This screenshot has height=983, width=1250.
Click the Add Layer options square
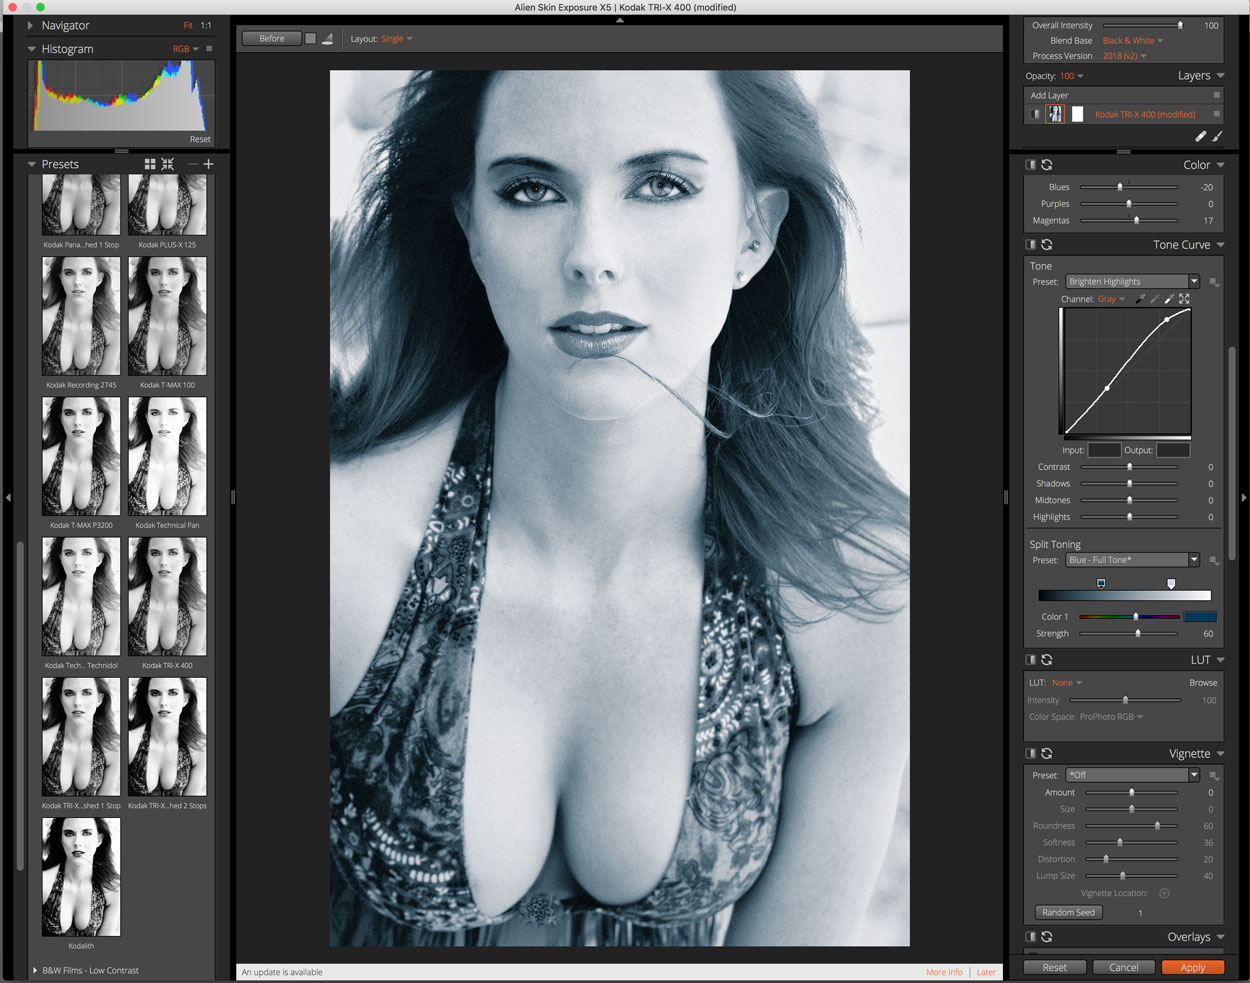(1217, 95)
